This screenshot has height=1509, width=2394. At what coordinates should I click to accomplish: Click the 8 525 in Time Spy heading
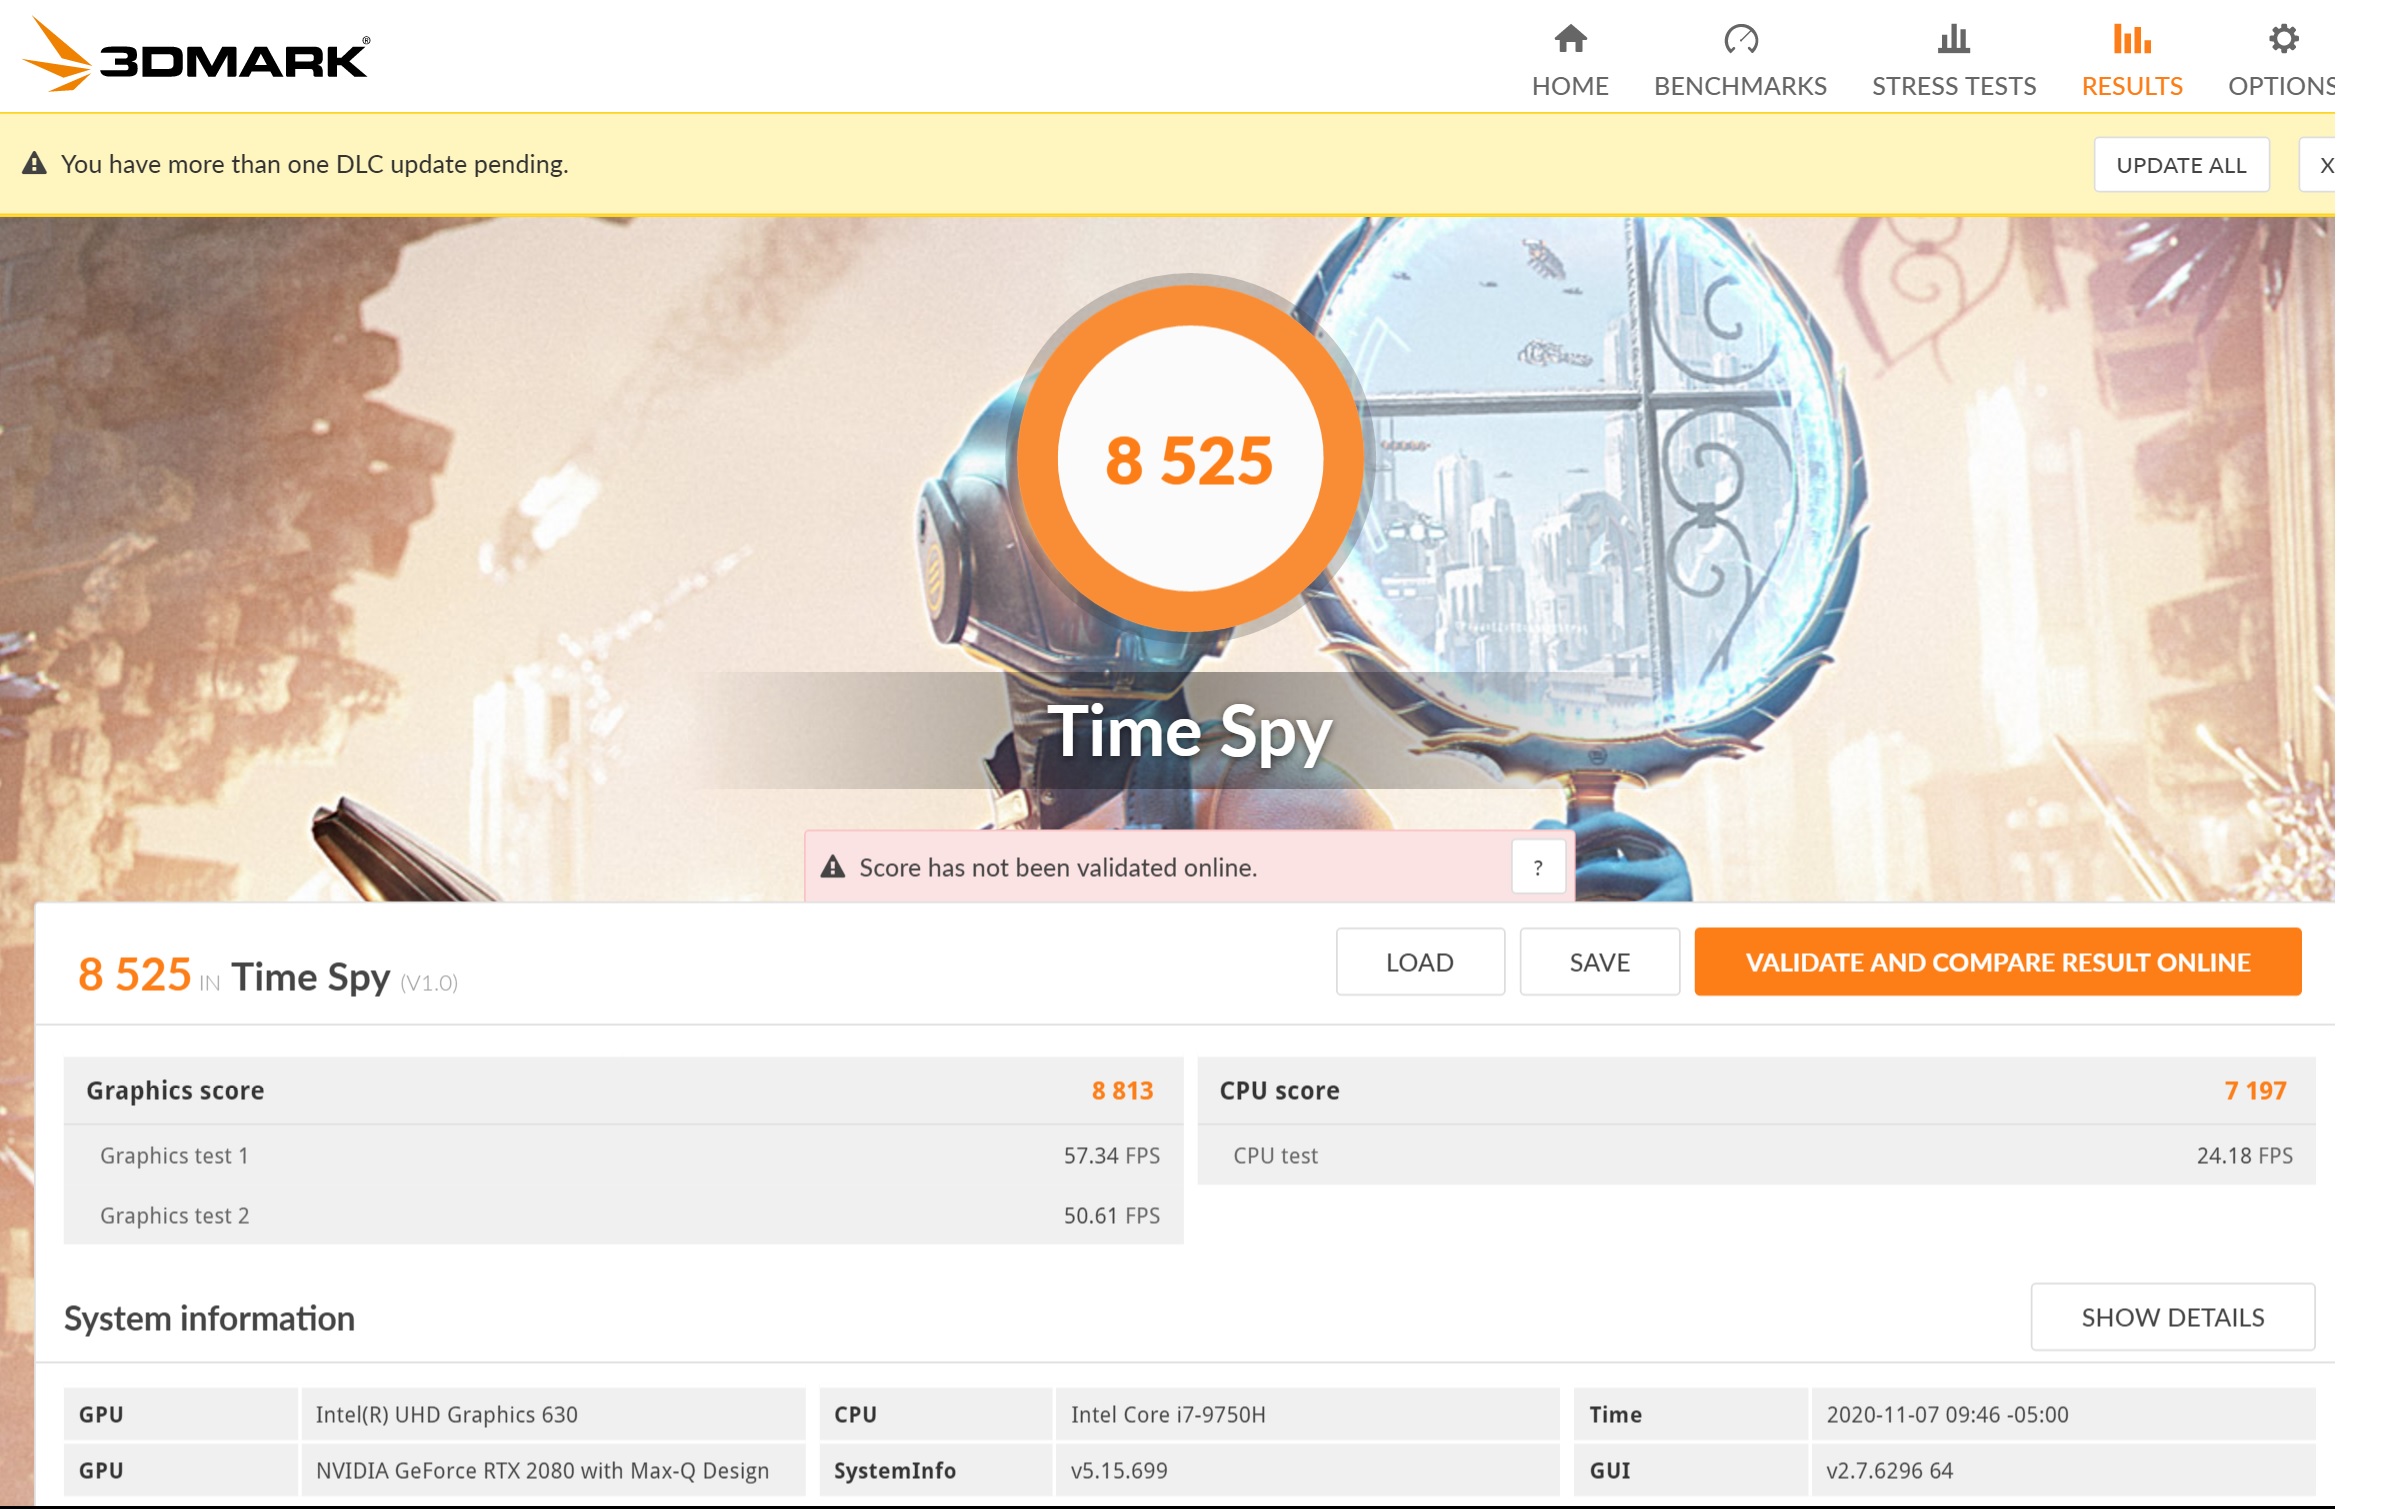pyautogui.click(x=268, y=975)
